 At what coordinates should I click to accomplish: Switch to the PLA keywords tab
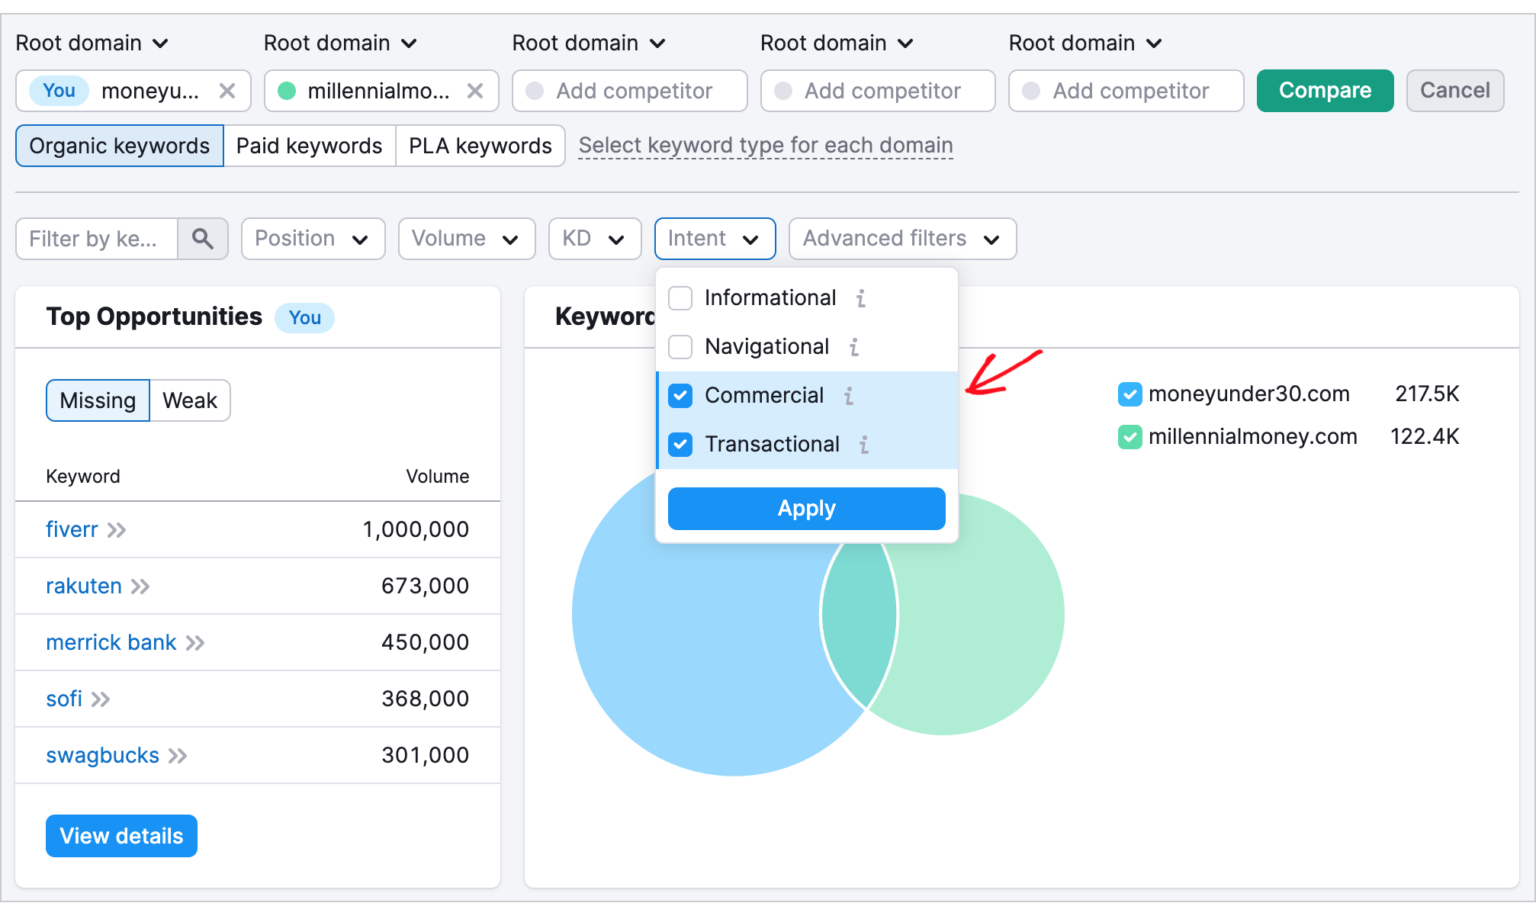480,145
